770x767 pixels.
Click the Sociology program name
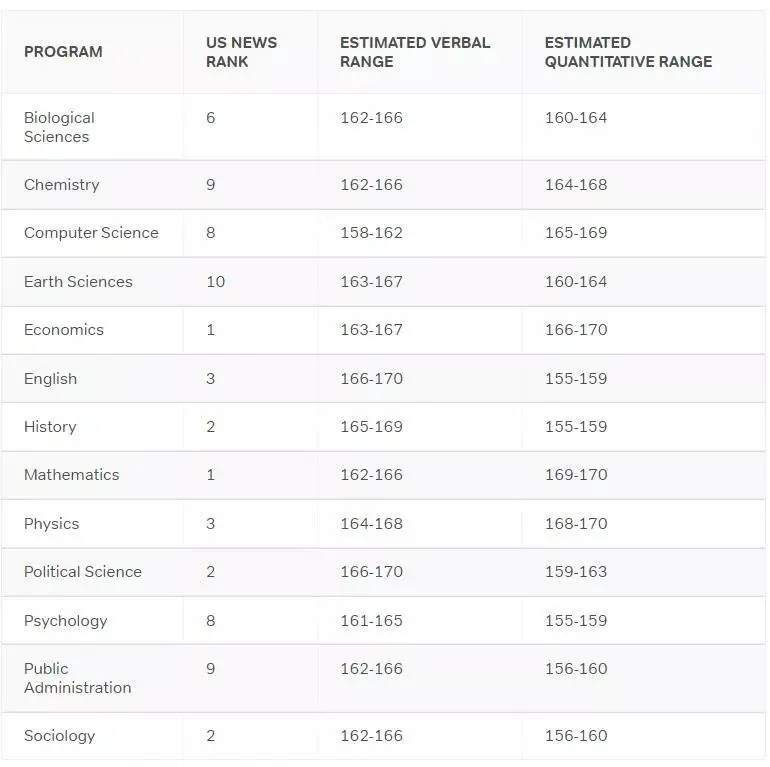pos(59,736)
